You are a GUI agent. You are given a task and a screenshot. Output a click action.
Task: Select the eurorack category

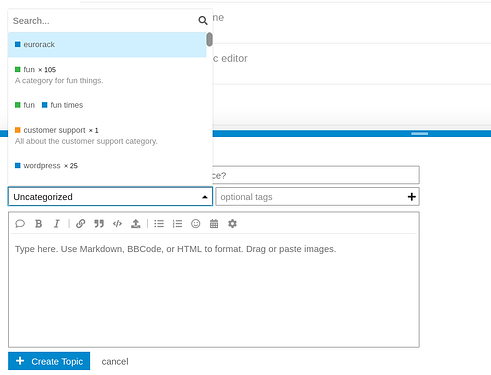pyautogui.click(x=107, y=45)
